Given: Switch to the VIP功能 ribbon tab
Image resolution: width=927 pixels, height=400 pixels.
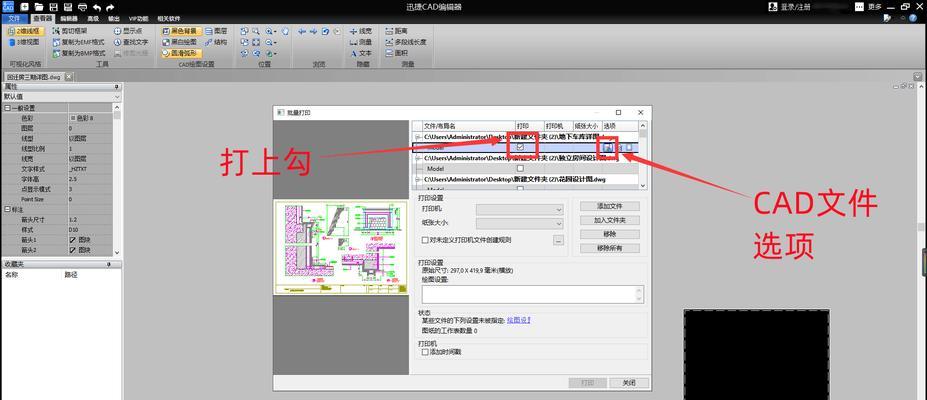Looking at the screenshot, I should click(x=138, y=18).
